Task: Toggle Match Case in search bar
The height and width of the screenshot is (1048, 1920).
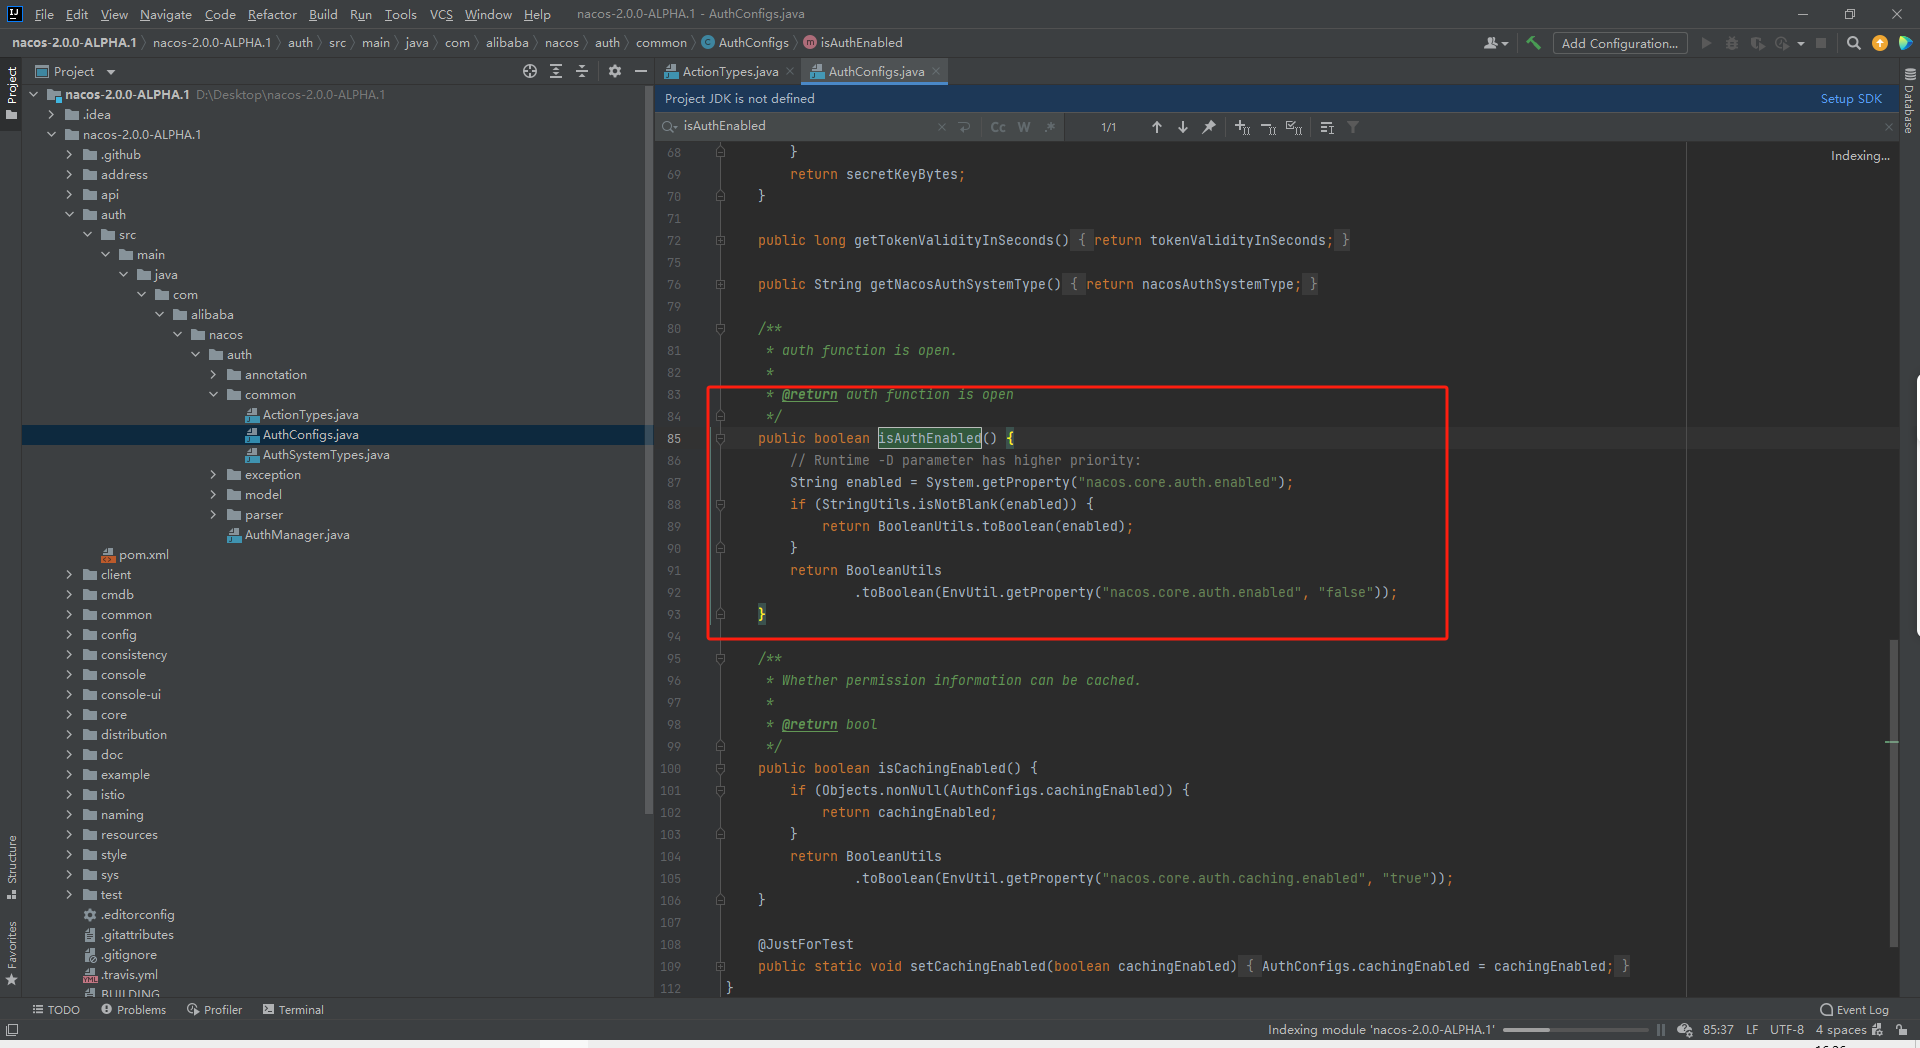Action: (998, 127)
